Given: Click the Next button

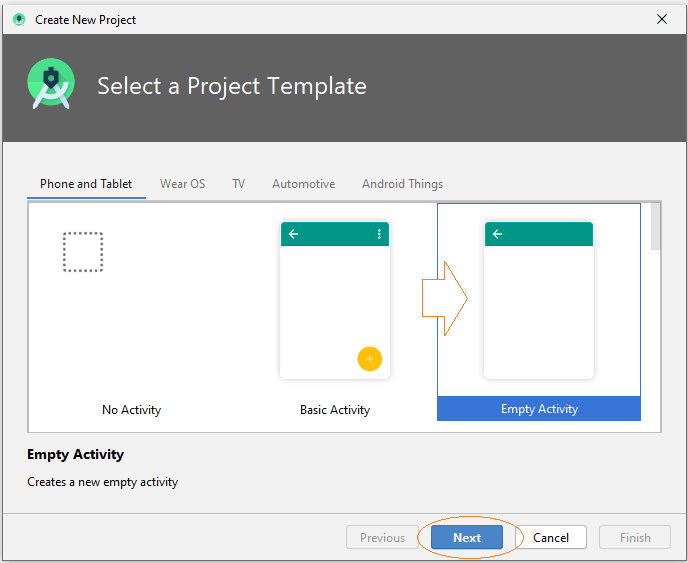Looking at the screenshot, I should [467, 537].
